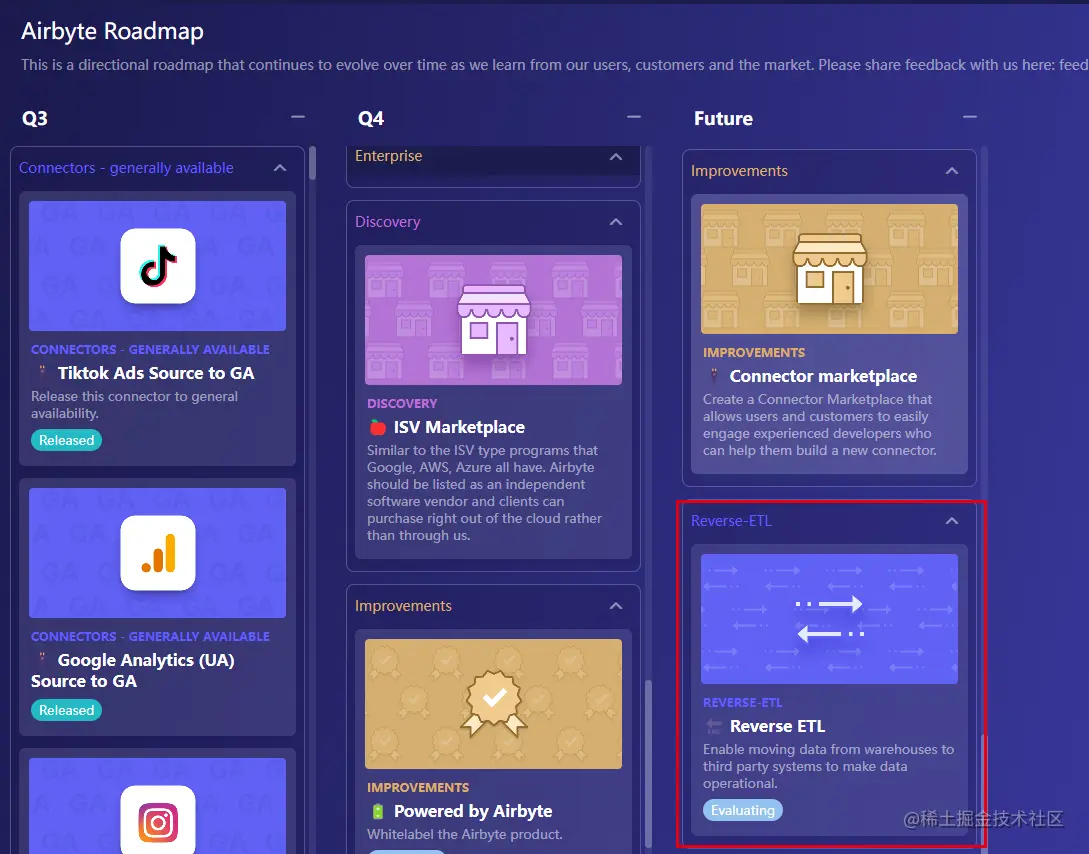Collapse Connectors - generally available group
This screenshot has width=1089, height=854.
pyautogui.click(x=280, y=168)
